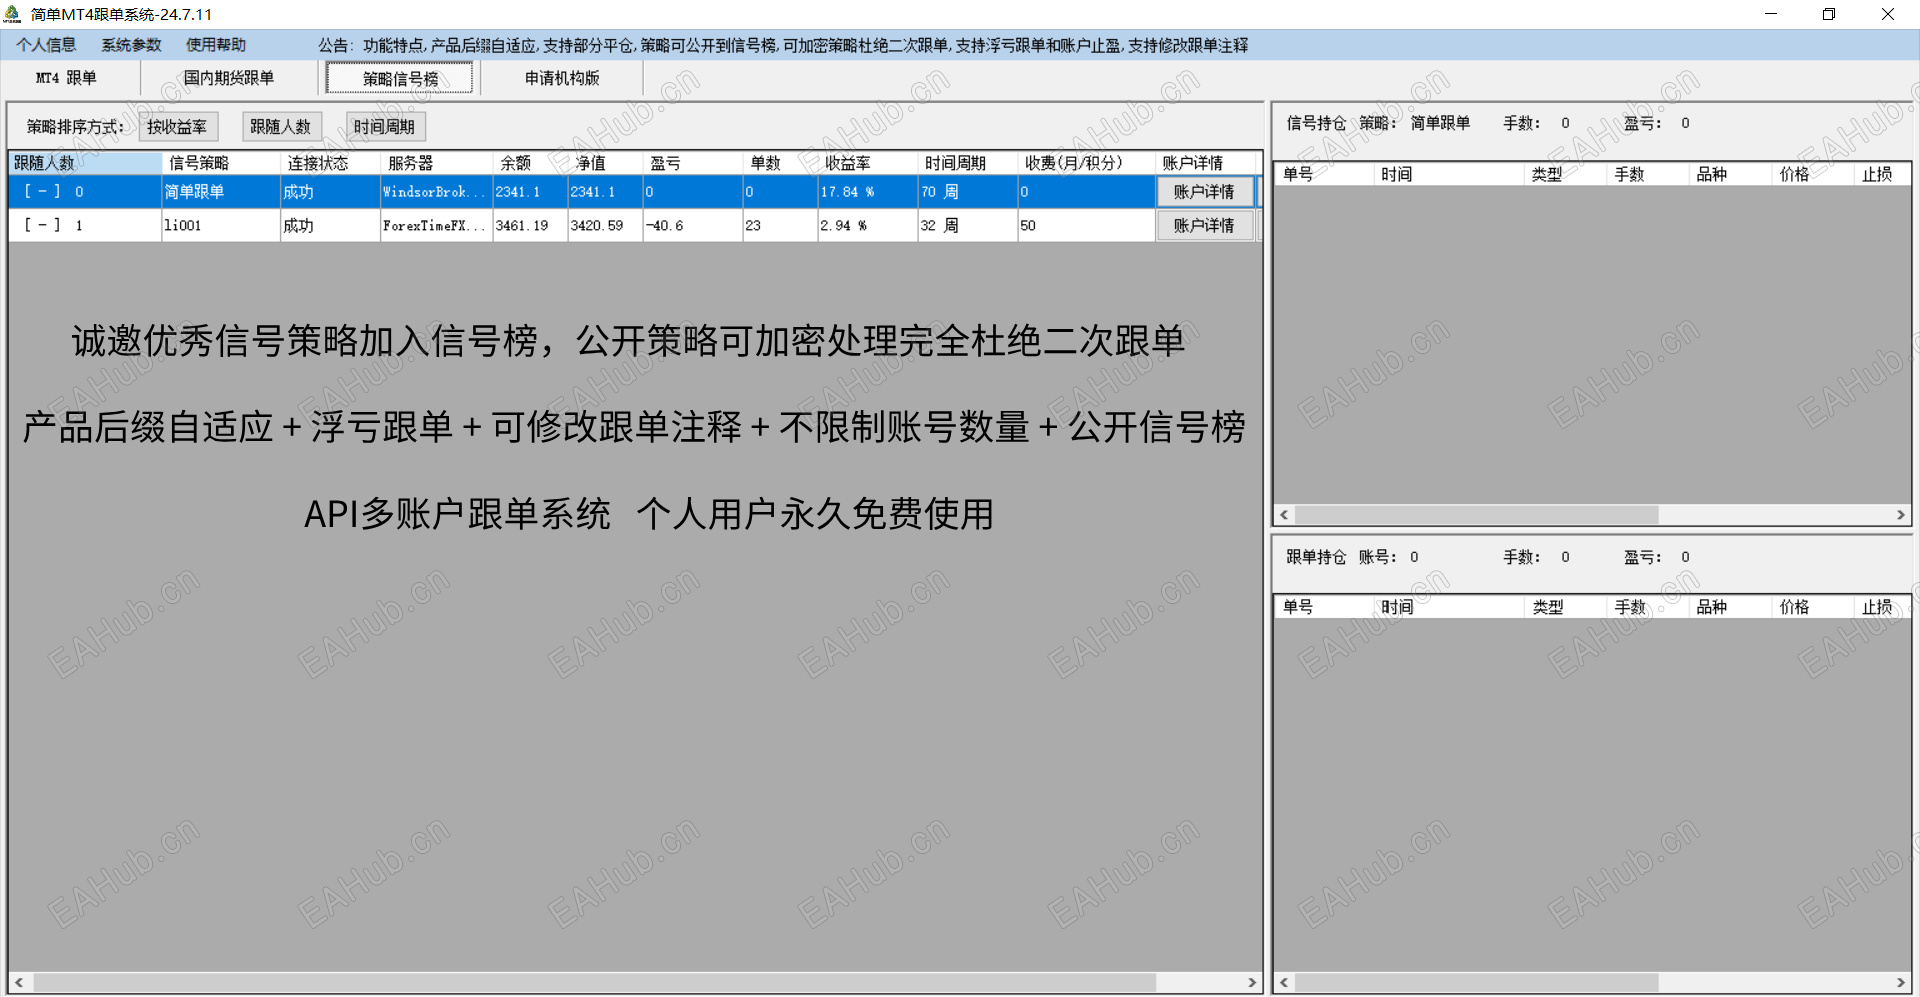The width and height of the screenshot is (1920, 997).
Task: Click the right arrow of the bottom scrollbar
Action: click(1250, 982)
